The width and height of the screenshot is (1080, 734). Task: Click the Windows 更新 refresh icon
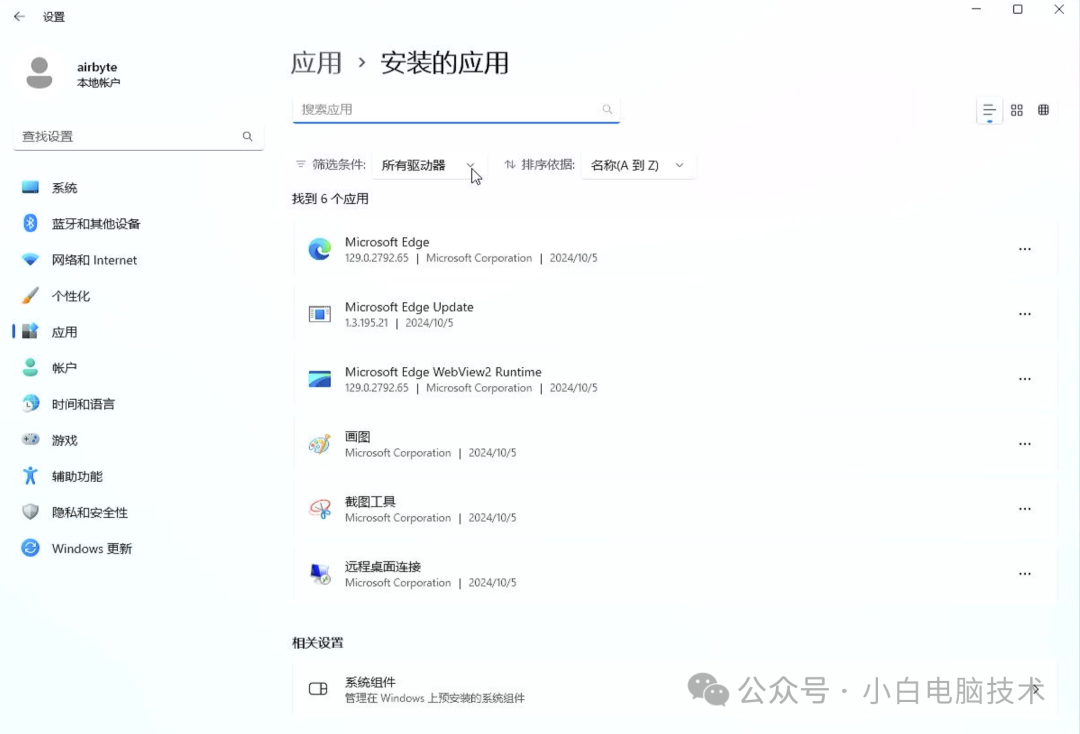pyautogui.click(x=30, y=548)
